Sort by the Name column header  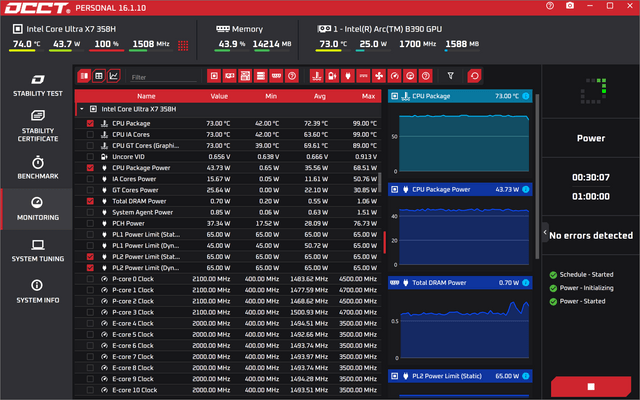pyautogui.click(x=146, y=96)
